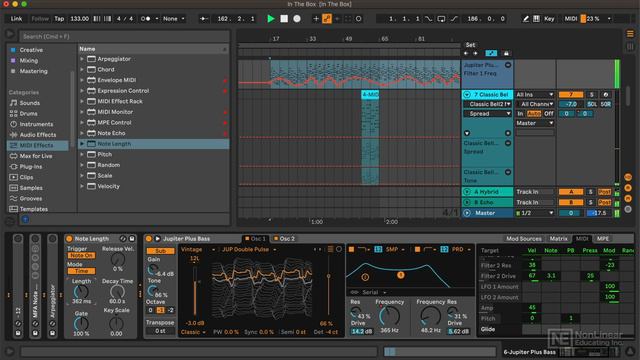
Task: Toggle the Automation Arm button
Action: pyautogui.click(x=327, y=19)
